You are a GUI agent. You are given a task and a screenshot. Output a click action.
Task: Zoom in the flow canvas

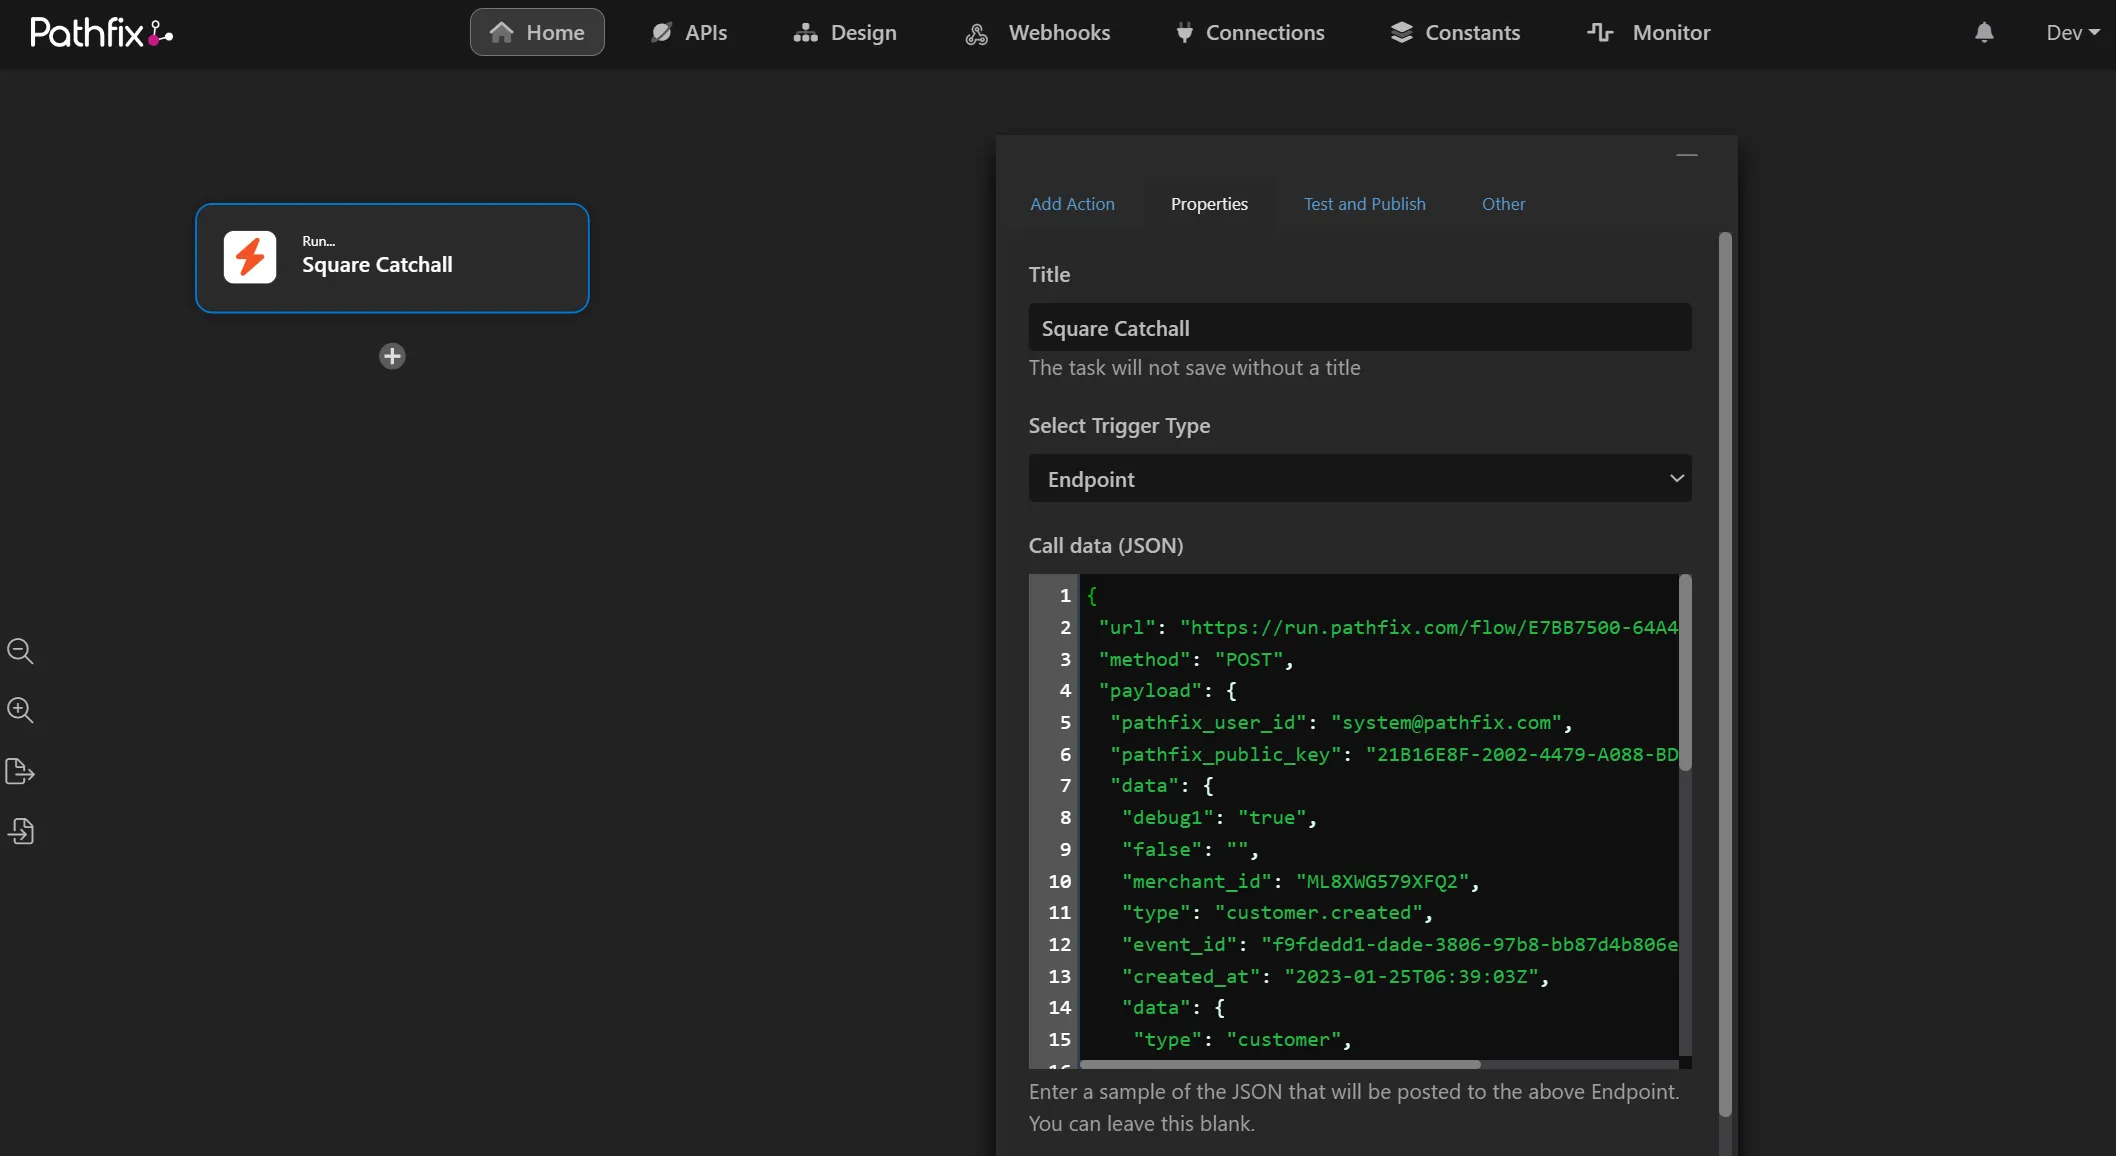pyautogui.click(x=20, y=711)
